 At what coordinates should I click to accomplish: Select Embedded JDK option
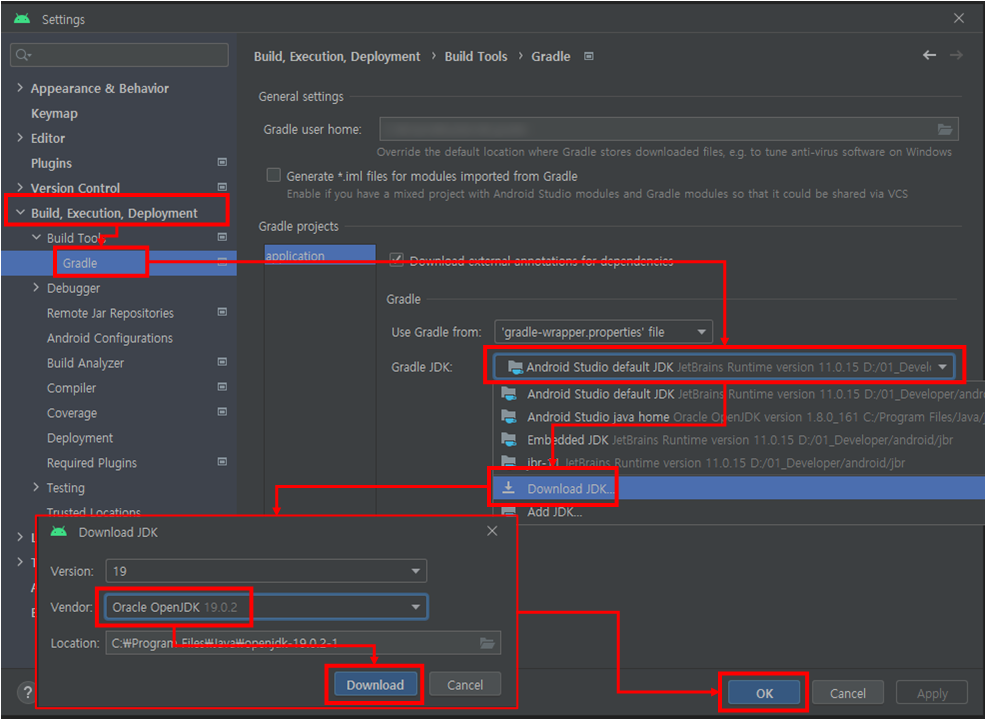(739, 440)
